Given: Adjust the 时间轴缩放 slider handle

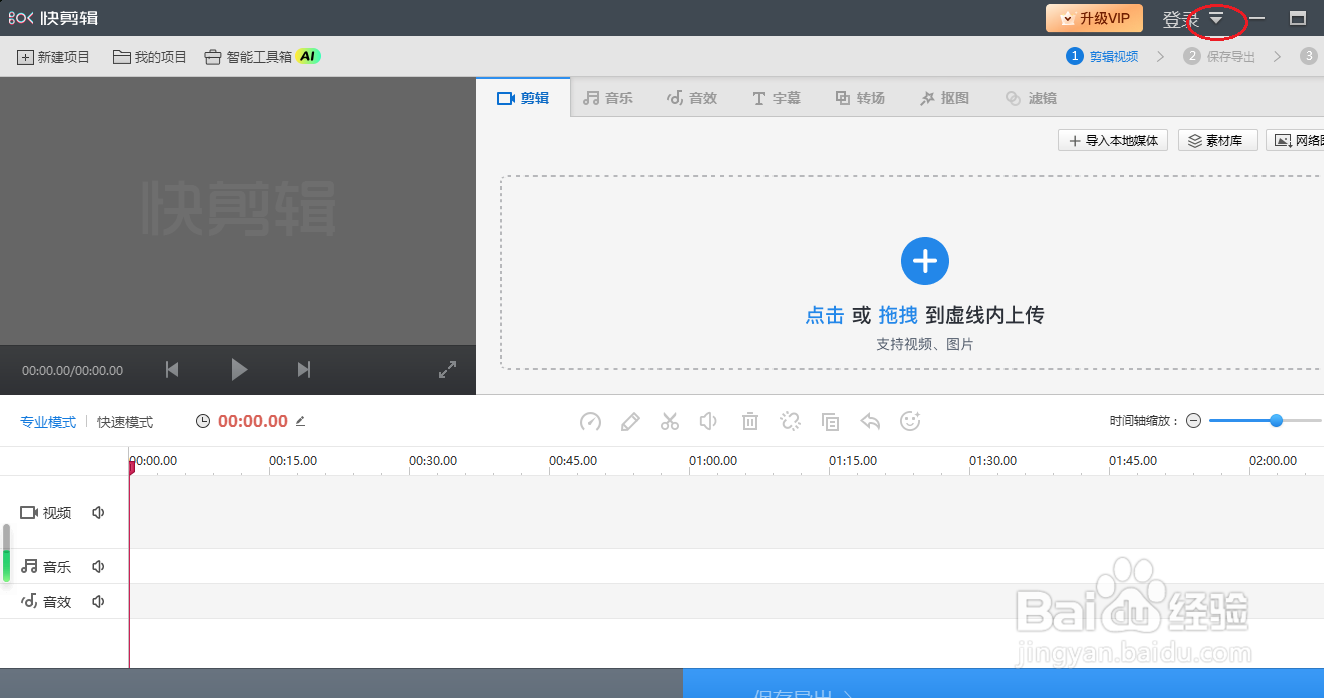Looking at the screenshot, I should tap(1276, 421).
